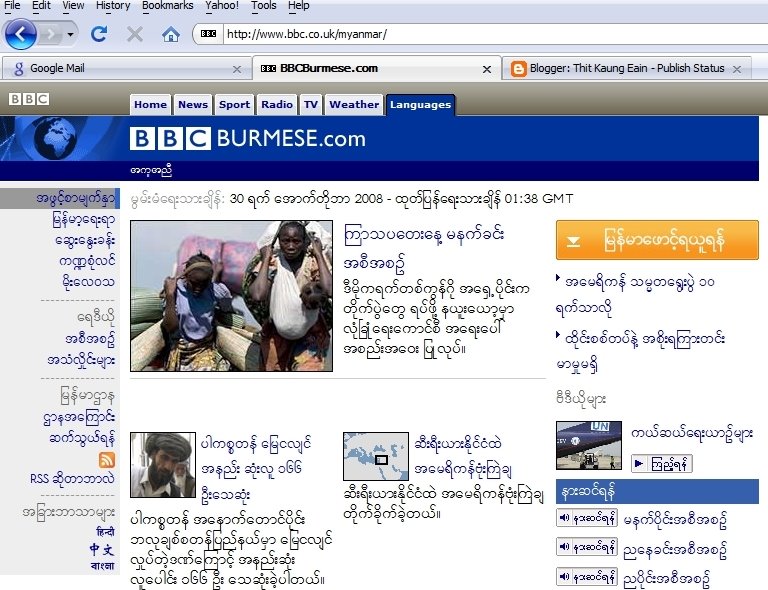Open the rescue flights video title link
Viewport: 768px width, 590px height.
[692, 433]
